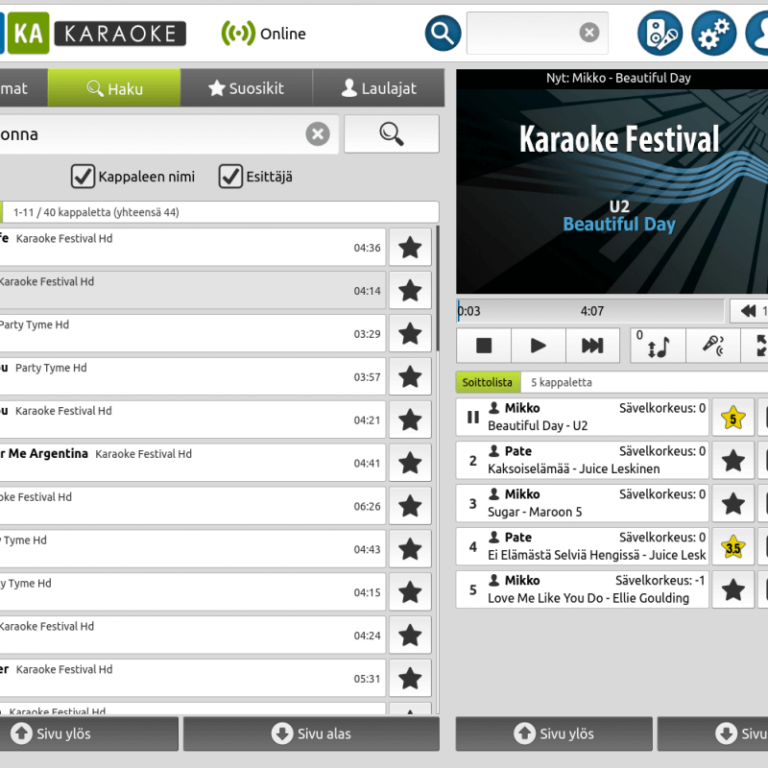Screen dimensions: 768x768
Task: Open the gears settings icon
Action: coord(714,33)
